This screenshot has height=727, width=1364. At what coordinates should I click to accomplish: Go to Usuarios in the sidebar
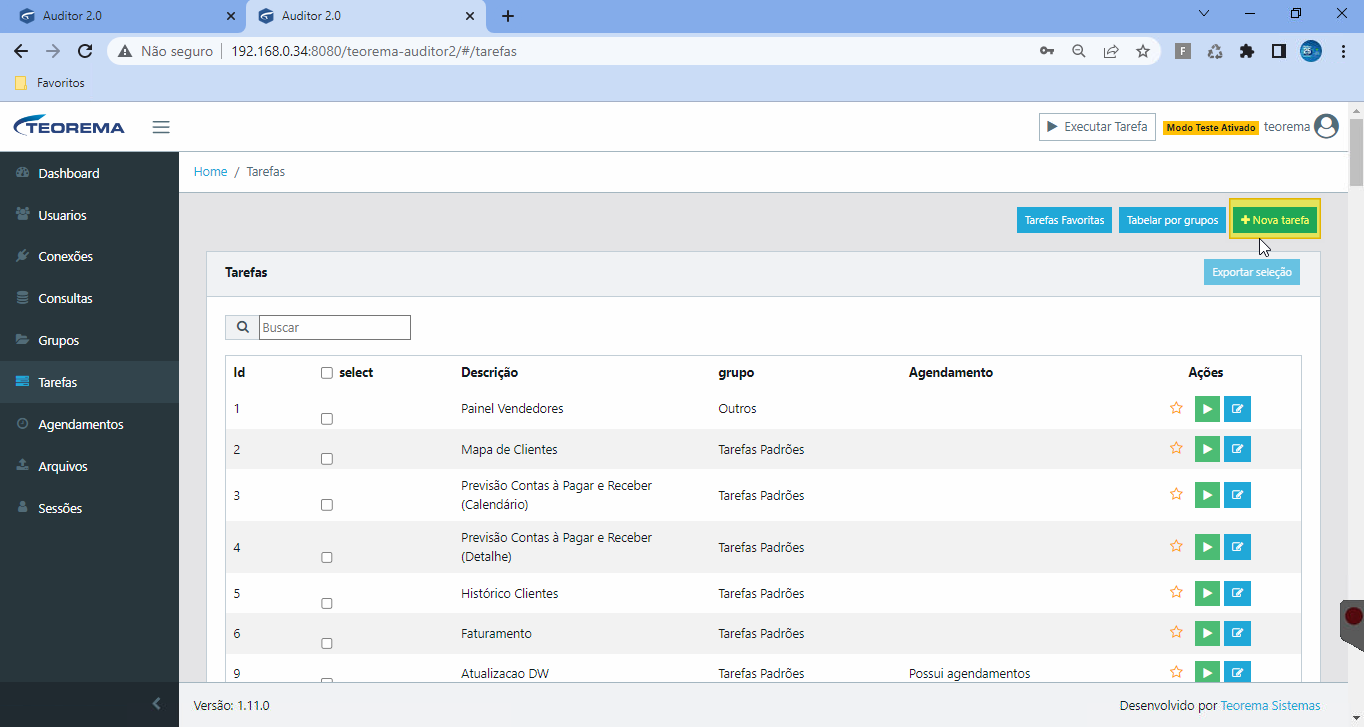coord(89,215)
